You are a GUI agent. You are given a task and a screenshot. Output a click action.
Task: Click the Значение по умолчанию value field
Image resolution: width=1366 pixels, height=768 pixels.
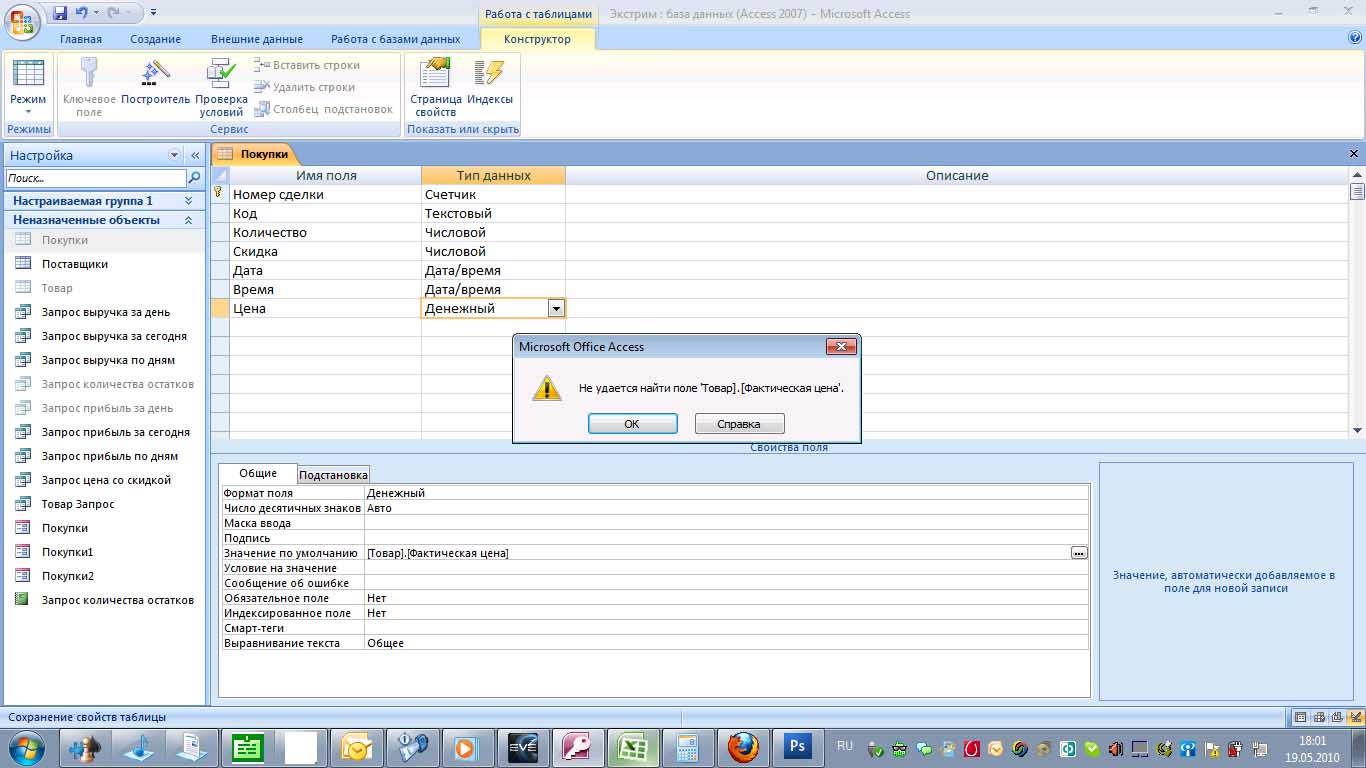pos(717,553)
